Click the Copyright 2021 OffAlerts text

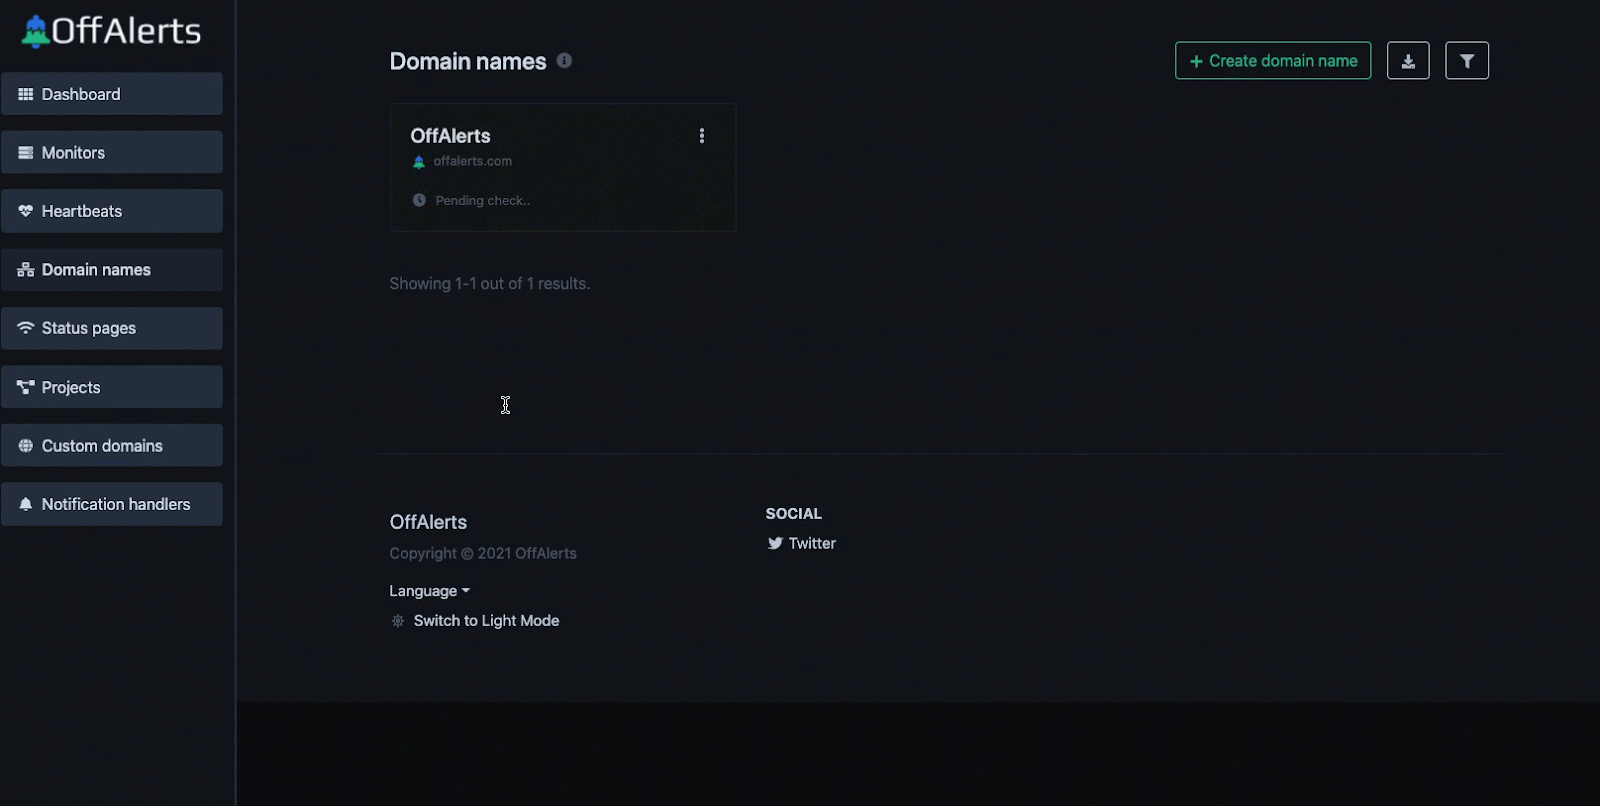[483, 553]
